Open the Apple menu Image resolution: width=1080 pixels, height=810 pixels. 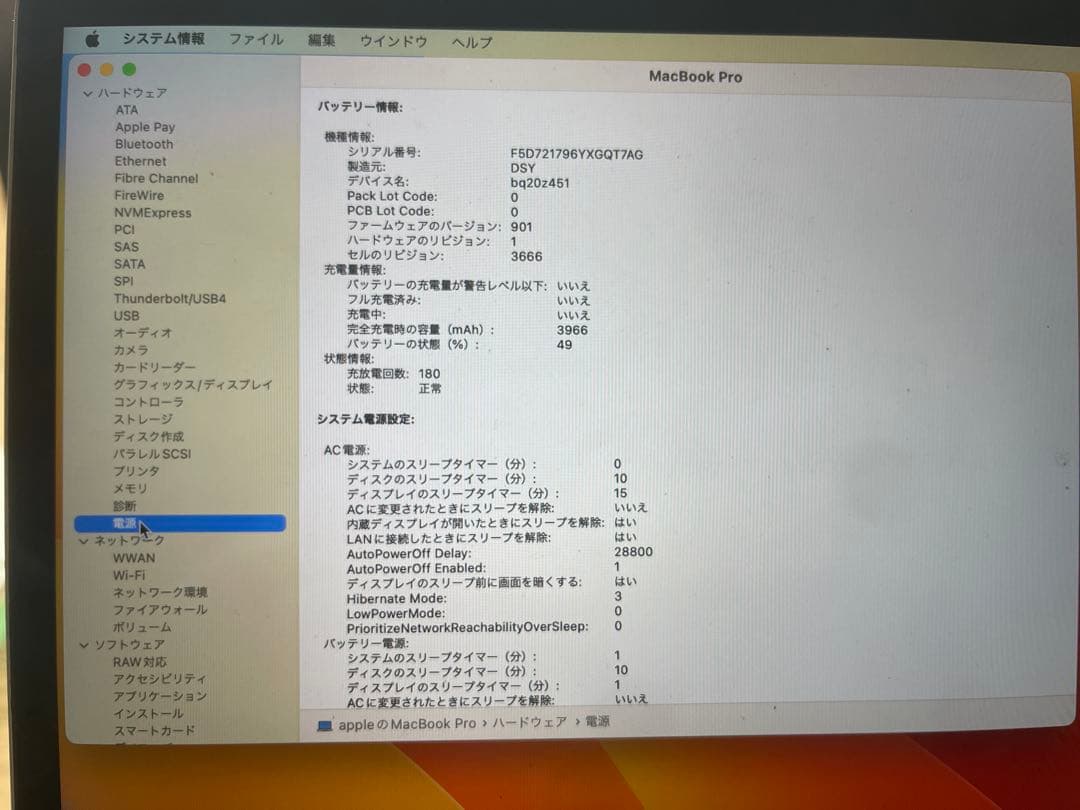(92, 39)
